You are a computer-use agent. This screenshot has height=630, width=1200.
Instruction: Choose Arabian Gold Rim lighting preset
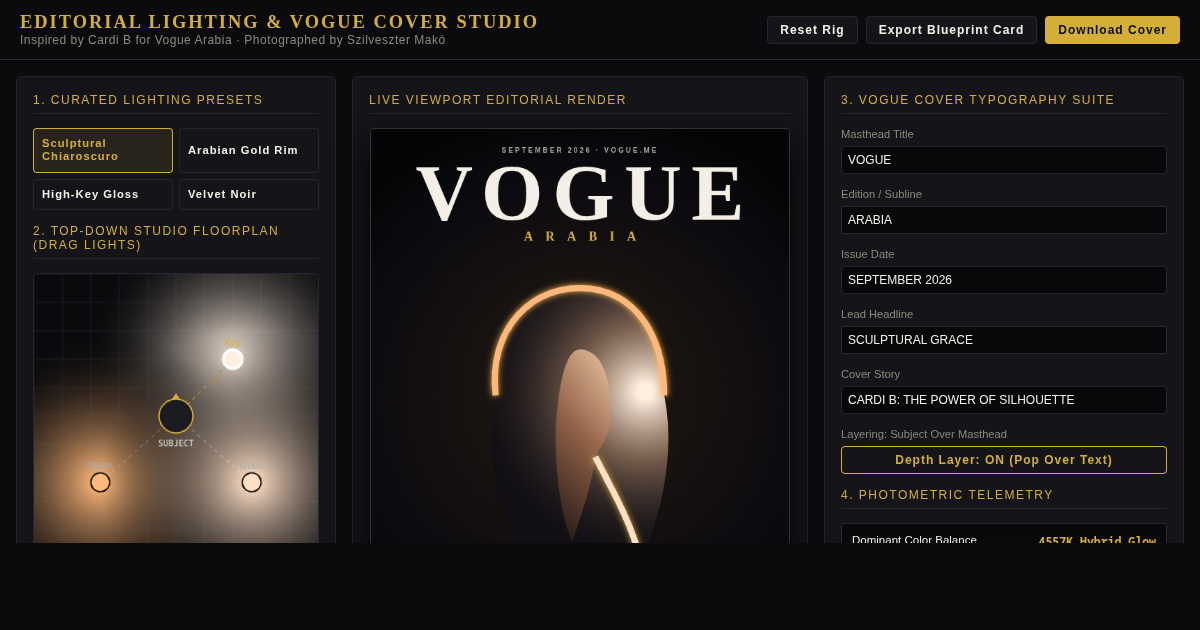[x=249, y=150]
